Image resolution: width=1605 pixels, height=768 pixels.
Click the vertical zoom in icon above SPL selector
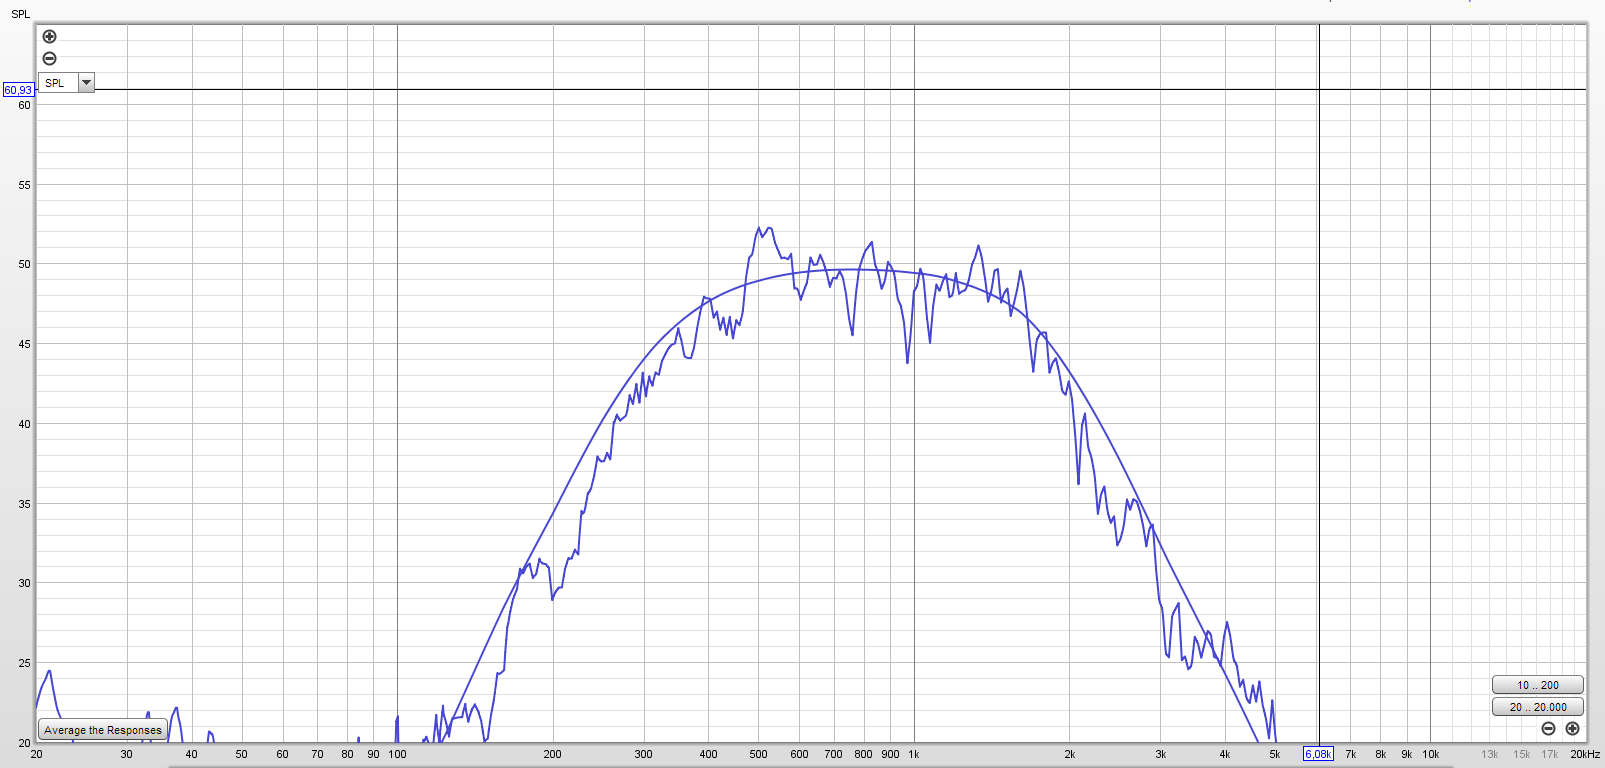pos(50,37)
